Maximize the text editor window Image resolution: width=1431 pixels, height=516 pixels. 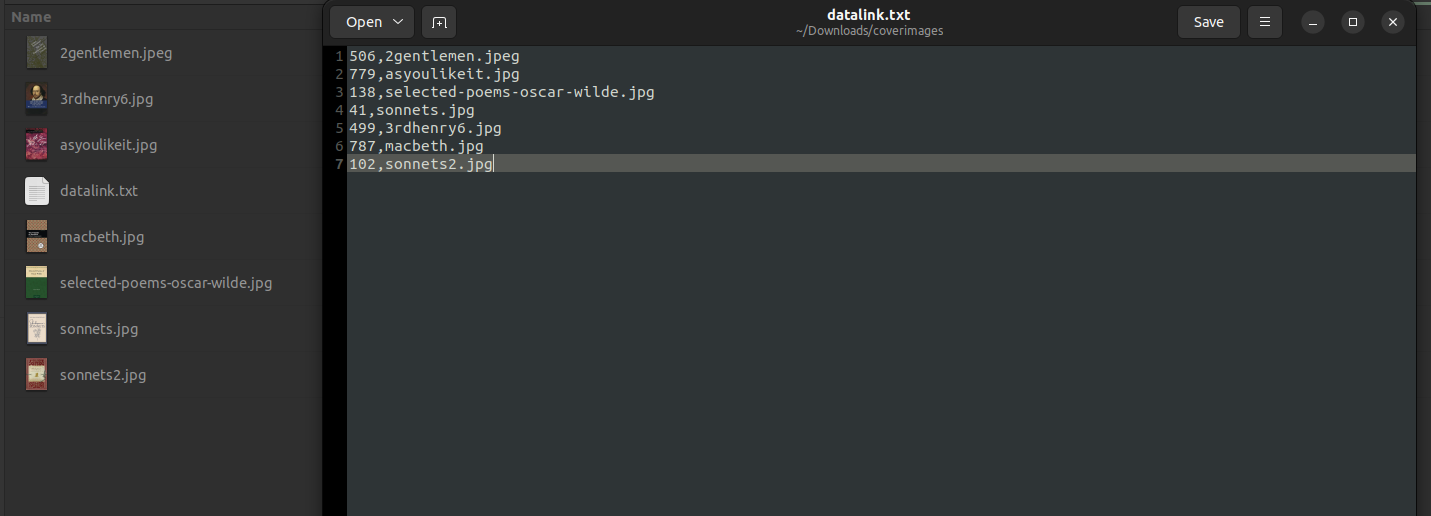click(x=1353, y=22)
